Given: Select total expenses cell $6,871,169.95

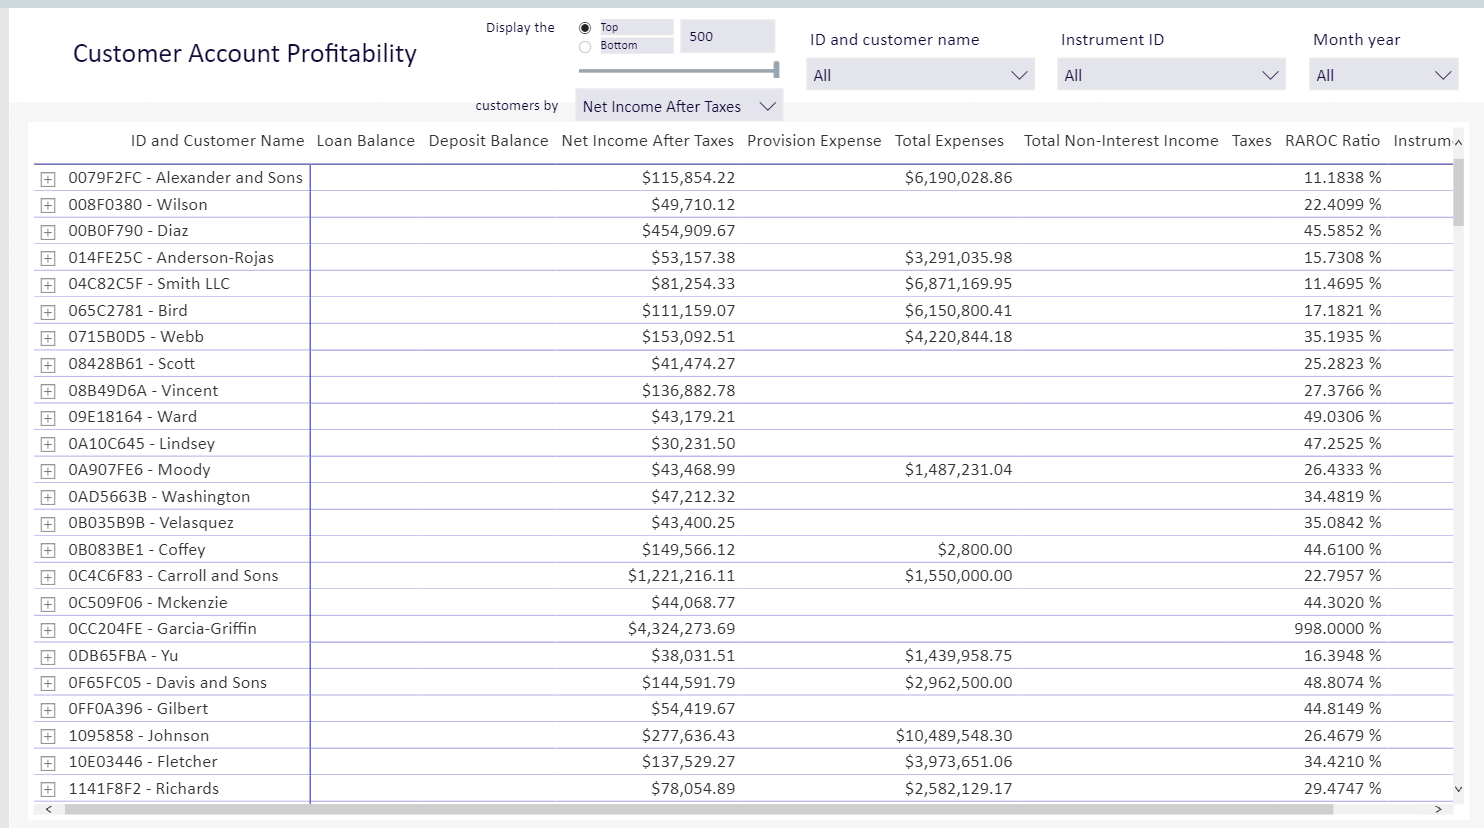Looking at the screenshot, I should coord(958,284).
